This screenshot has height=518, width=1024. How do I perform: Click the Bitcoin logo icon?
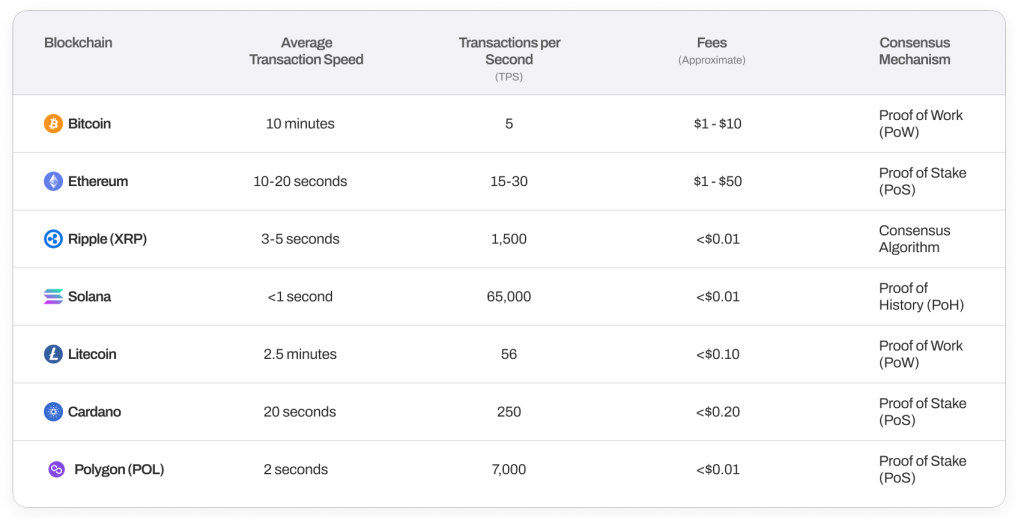click(x=53, y=124)
